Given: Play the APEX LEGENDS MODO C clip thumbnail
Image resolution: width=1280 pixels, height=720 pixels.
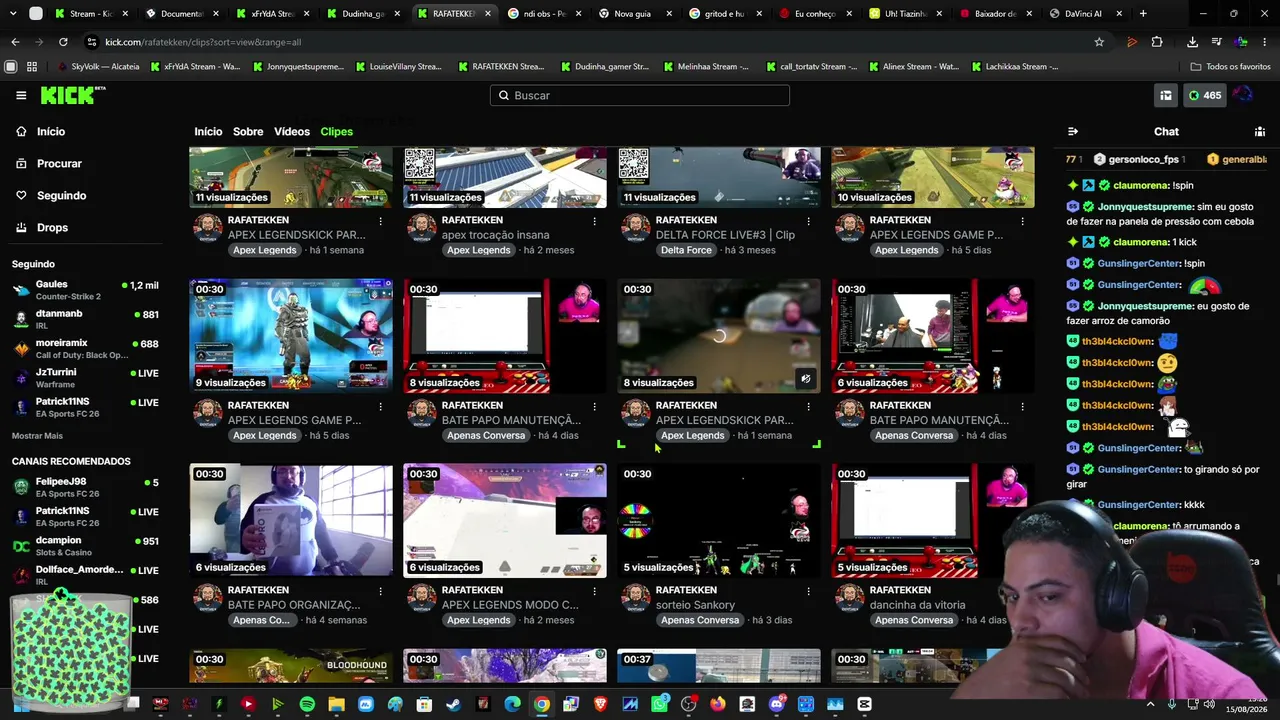Looking at the screenshot, I should (x=505, y=521).
